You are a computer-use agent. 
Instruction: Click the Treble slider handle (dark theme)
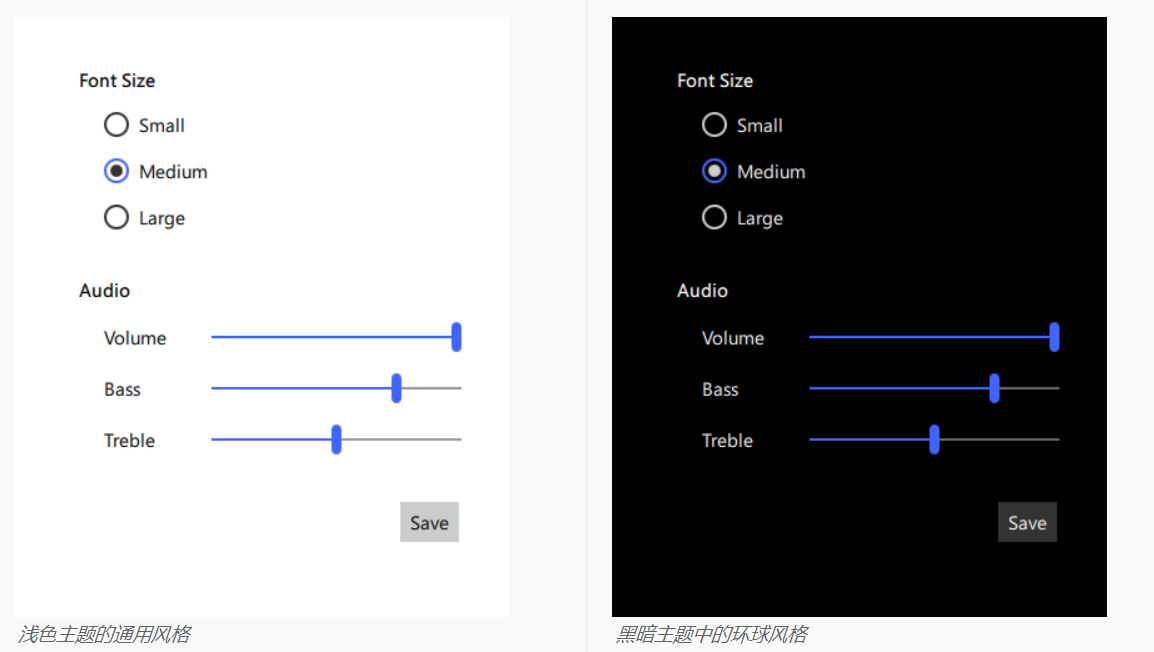933,440
